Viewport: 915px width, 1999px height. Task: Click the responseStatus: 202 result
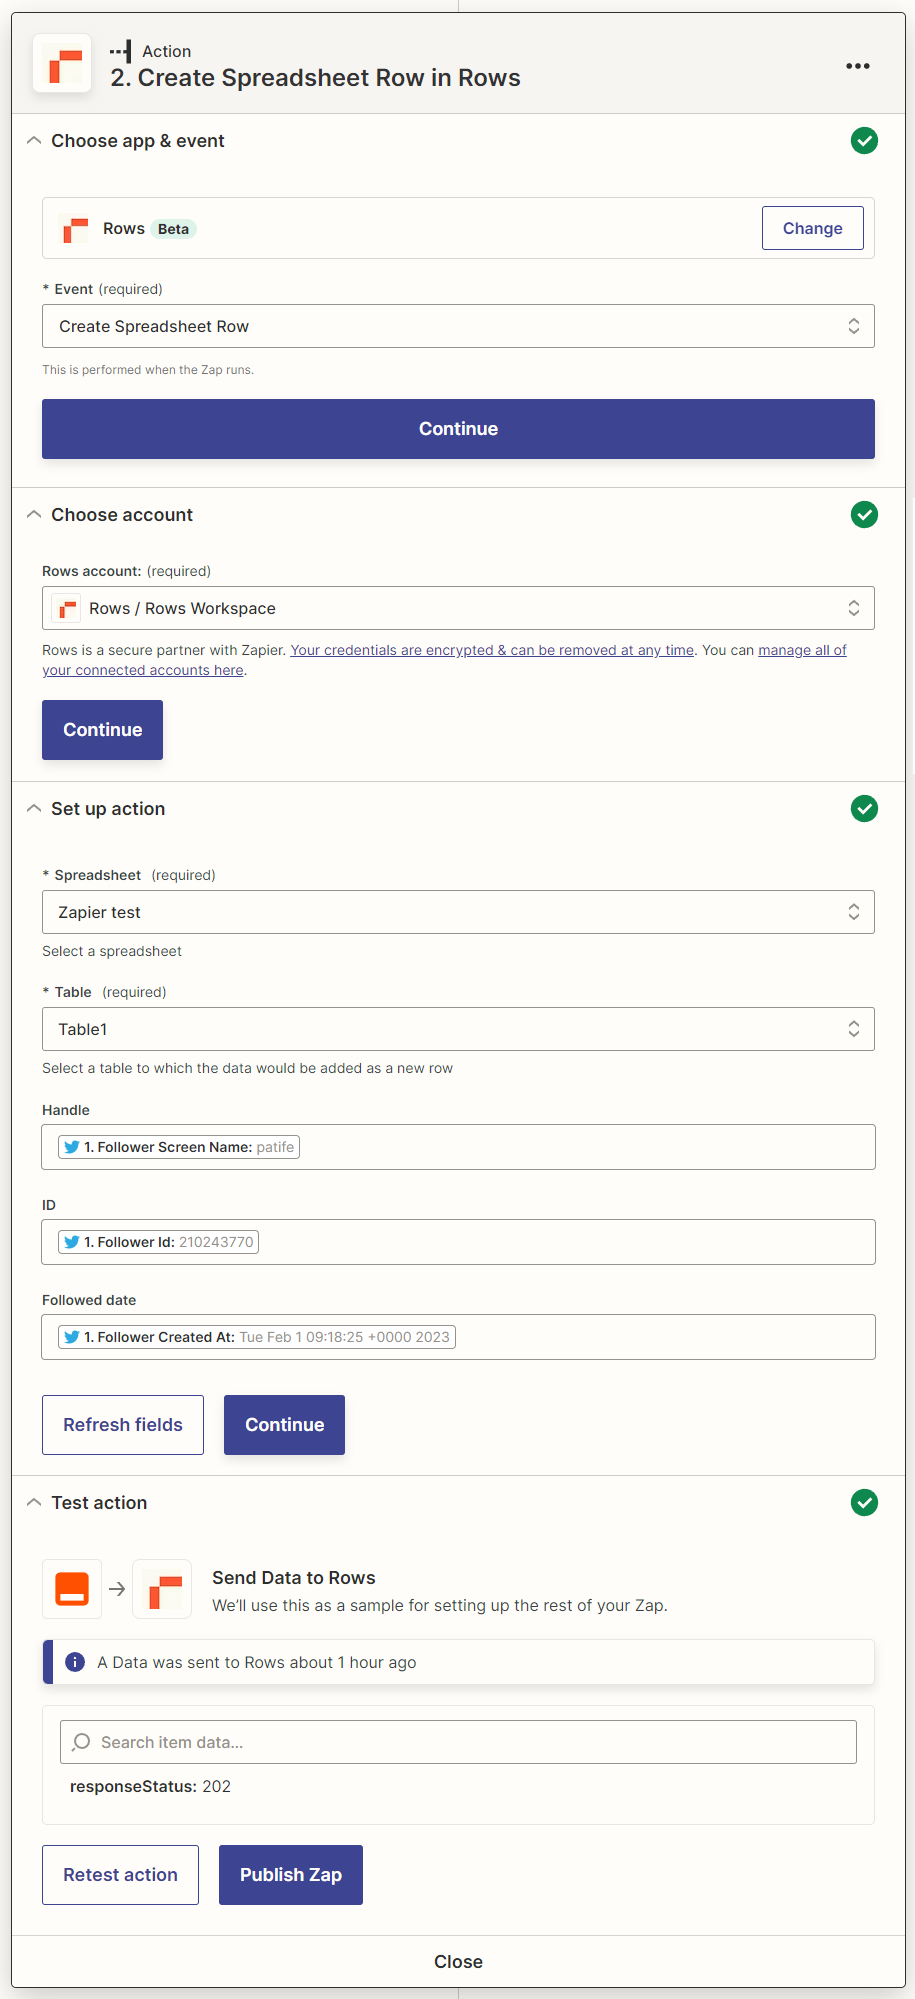tap(150, 1786)
